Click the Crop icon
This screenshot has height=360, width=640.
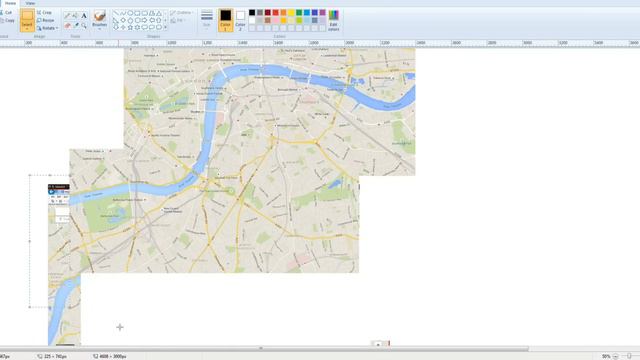click(39, 13)
